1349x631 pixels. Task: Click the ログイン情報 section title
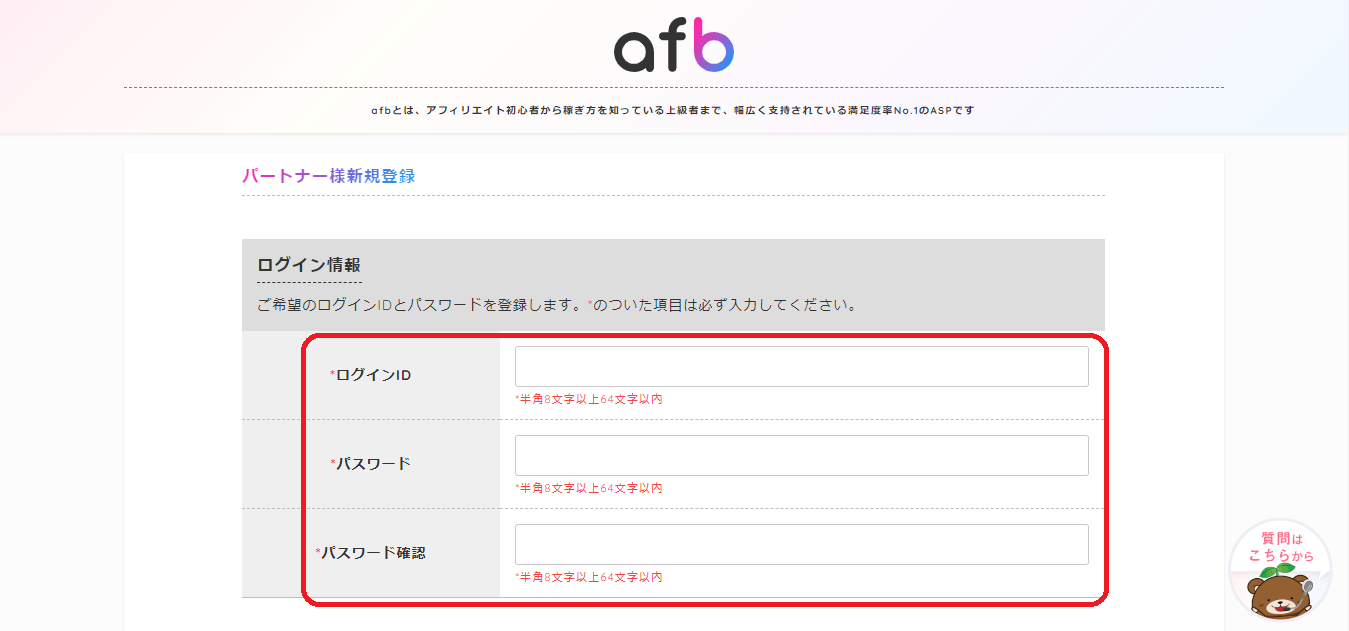[309, 265]
